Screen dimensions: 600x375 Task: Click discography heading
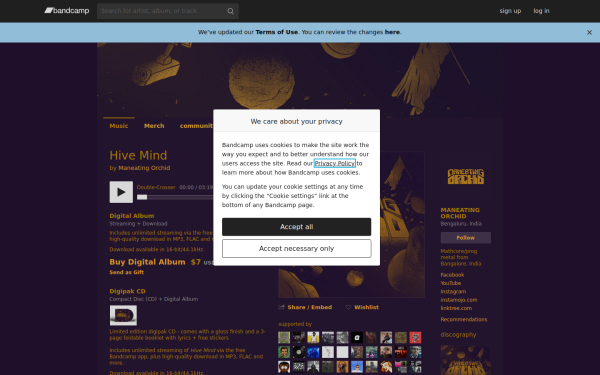458,334
